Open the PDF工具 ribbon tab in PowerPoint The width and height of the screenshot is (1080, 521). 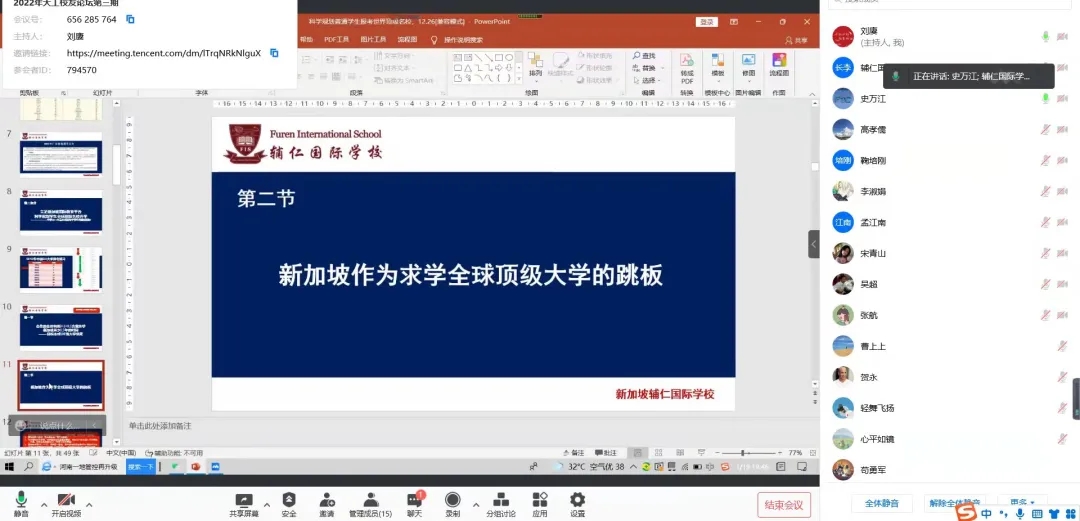[336, 40]
